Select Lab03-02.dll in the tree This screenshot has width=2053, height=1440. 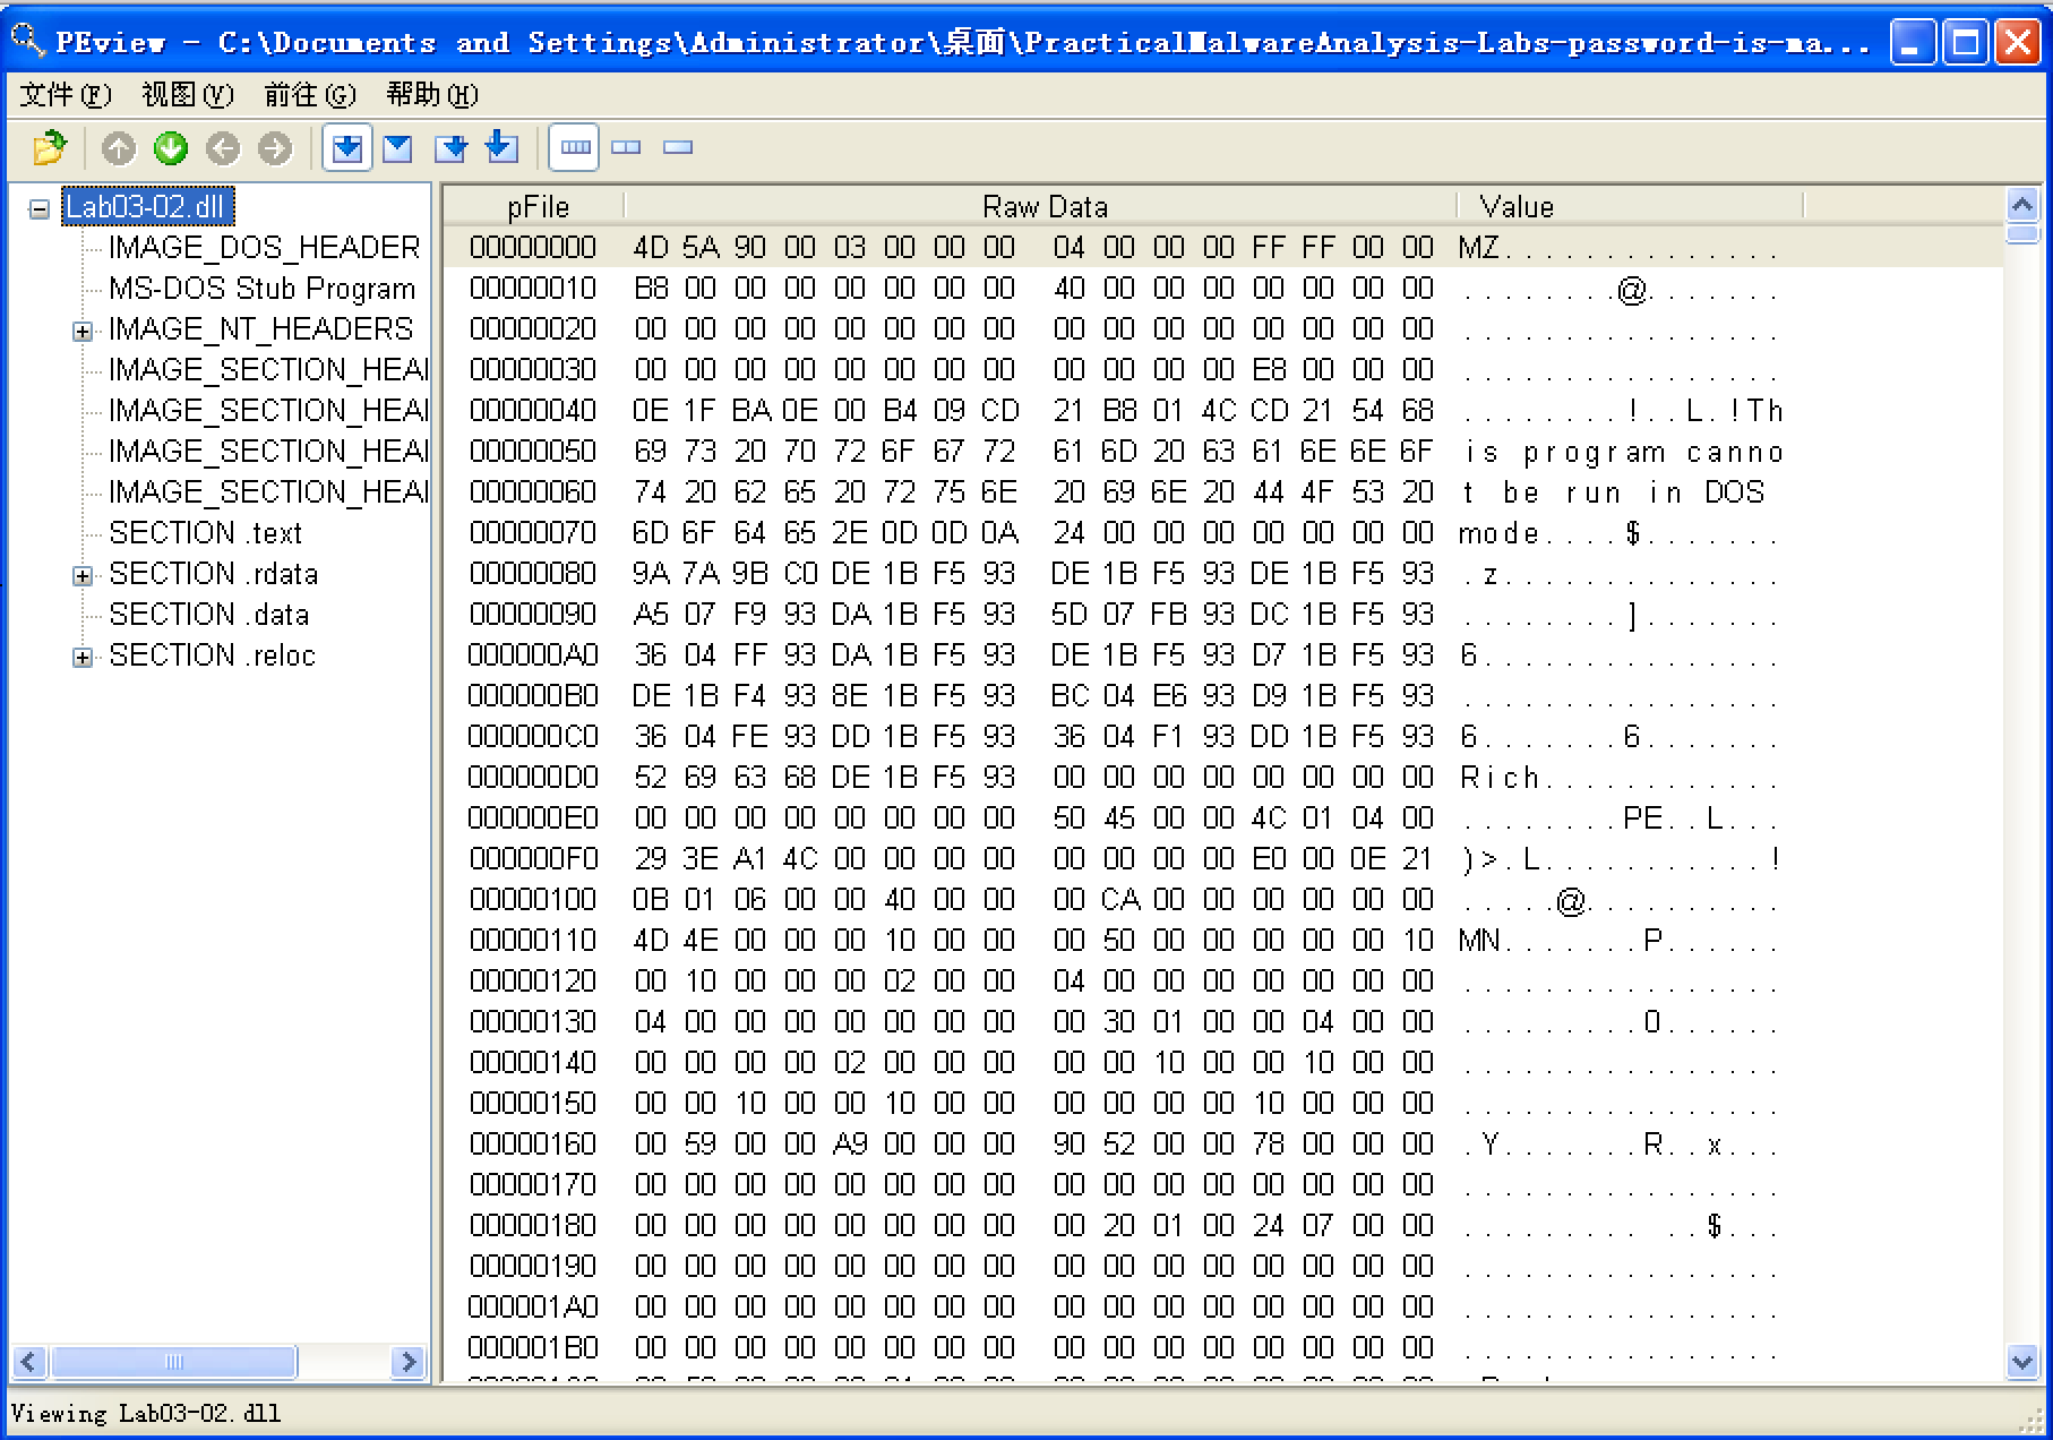[x=147, y=207]
